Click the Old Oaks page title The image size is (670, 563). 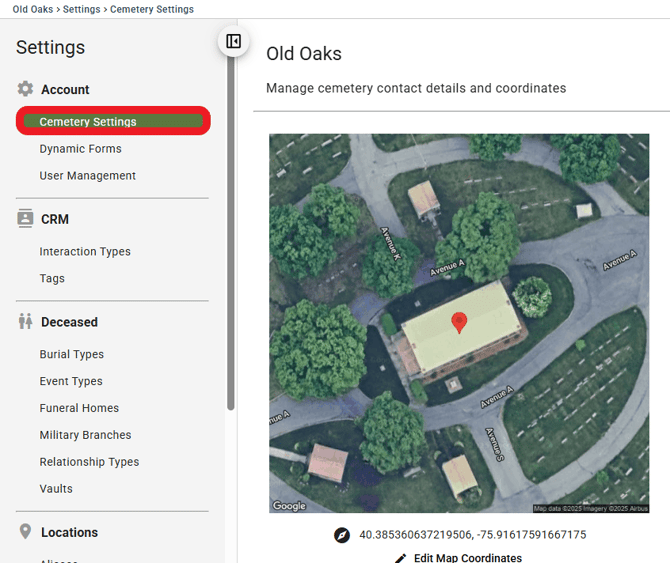pyautogui.click(x=304, y=54)
